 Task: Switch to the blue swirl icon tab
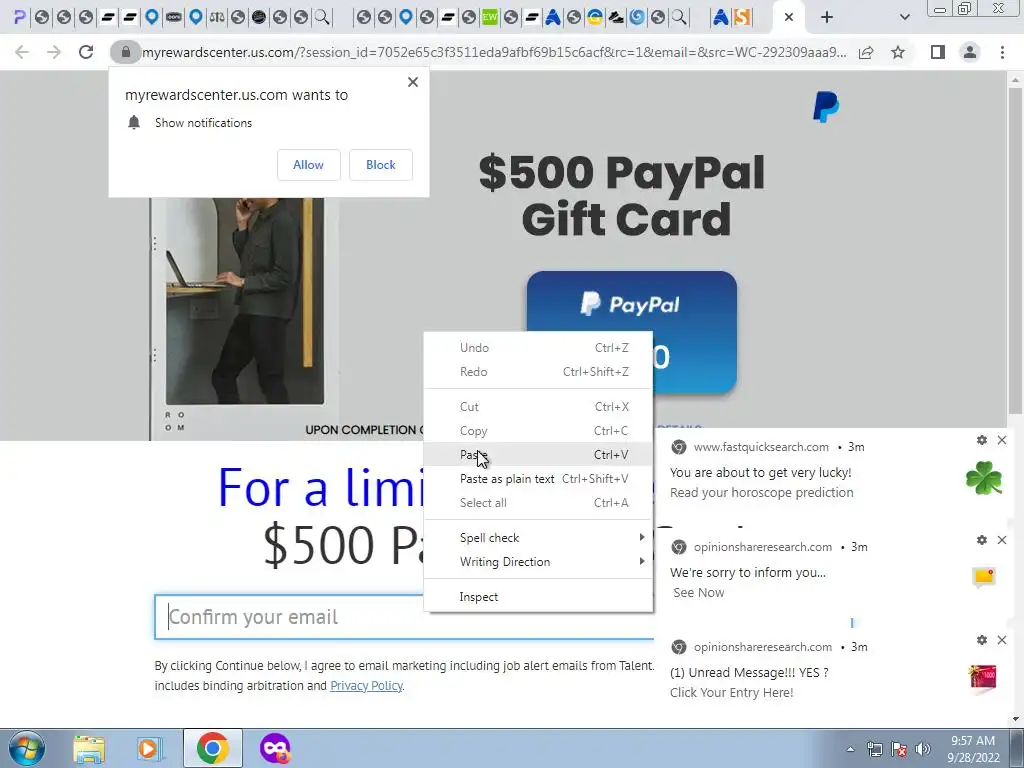pos(637,17)
